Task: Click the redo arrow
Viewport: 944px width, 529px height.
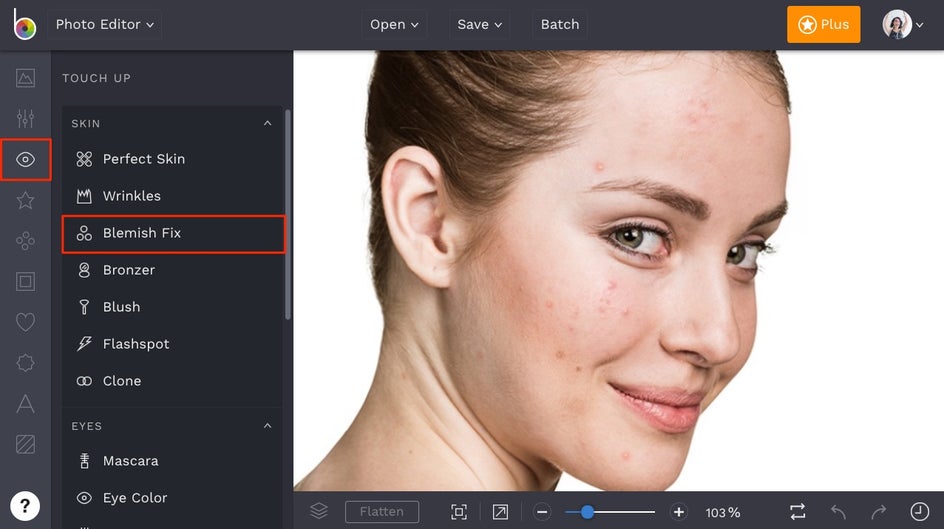Action: coord(879,512)
